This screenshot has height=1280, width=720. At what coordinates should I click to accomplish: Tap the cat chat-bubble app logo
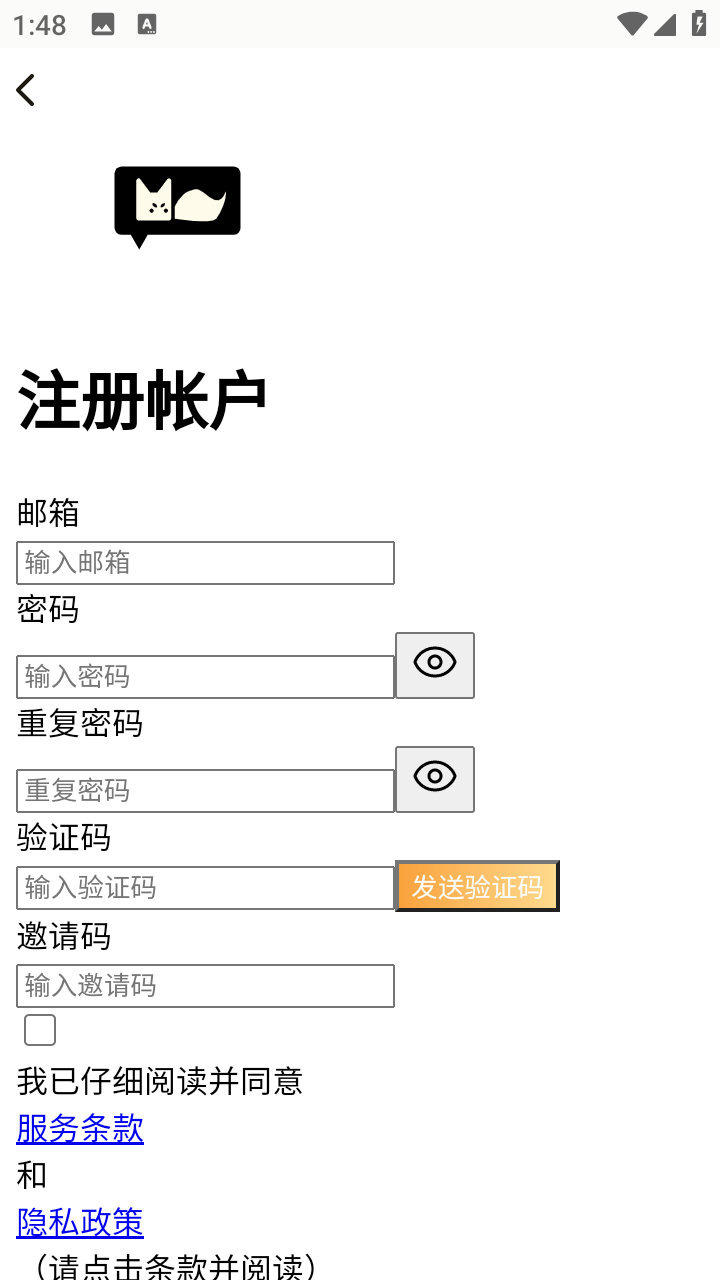pos(178,205)
